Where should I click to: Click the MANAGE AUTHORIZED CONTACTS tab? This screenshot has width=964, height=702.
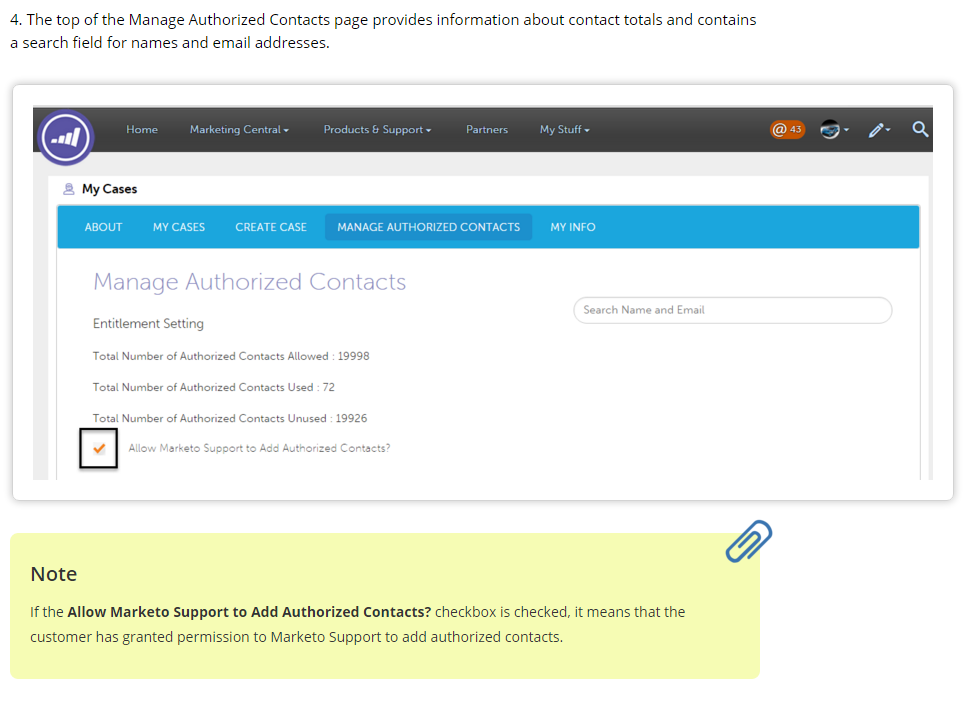[x=428, y=227]
